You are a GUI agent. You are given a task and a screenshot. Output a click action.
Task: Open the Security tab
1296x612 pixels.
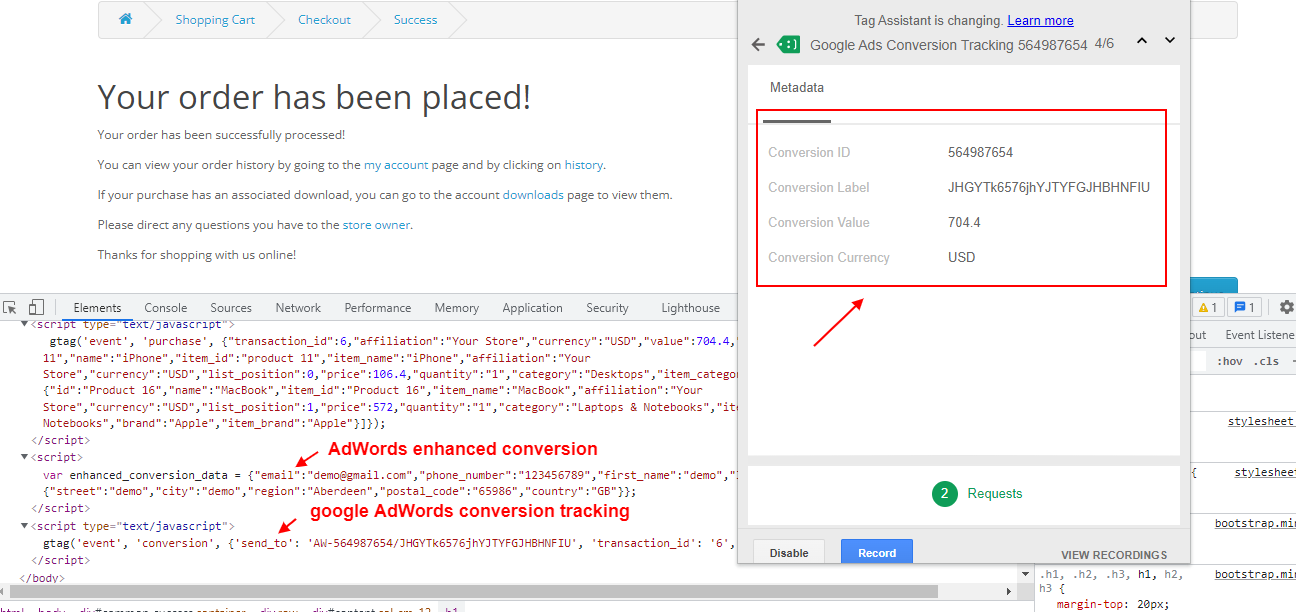tap(607, 308)
